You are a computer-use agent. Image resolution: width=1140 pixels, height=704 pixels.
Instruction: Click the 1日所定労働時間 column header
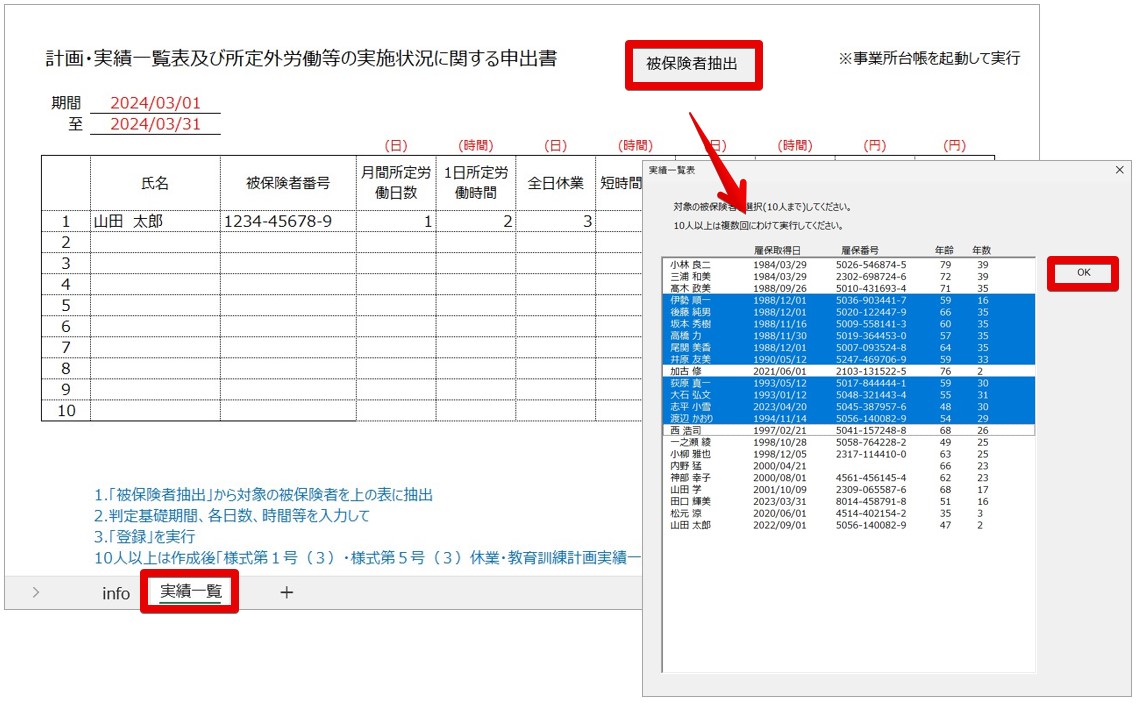(476, 183)
